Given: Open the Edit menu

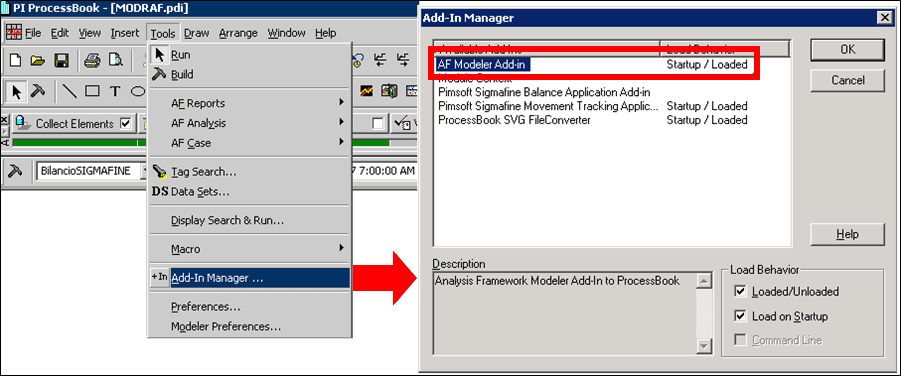Looking at the screenshot, I should point(60,33).
